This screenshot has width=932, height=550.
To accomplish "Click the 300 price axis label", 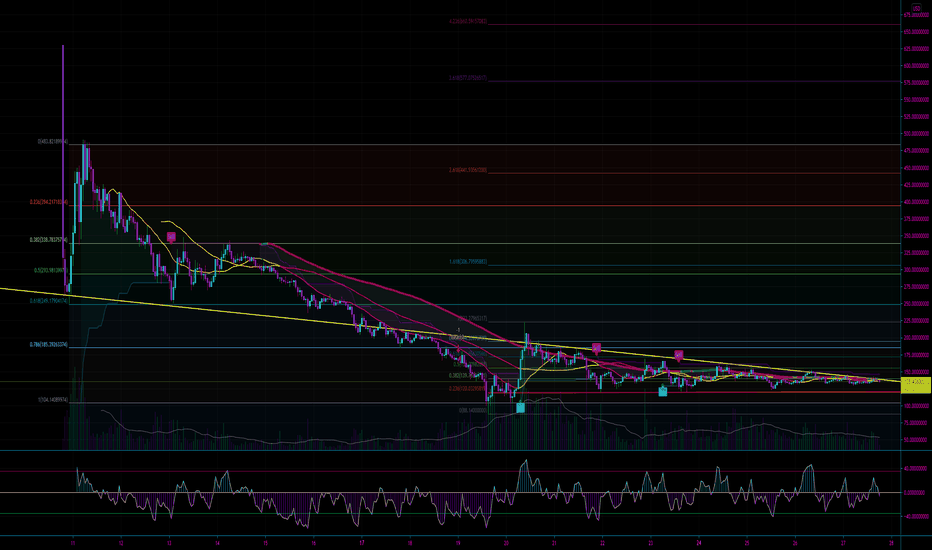I will click(x=916, y=270).
